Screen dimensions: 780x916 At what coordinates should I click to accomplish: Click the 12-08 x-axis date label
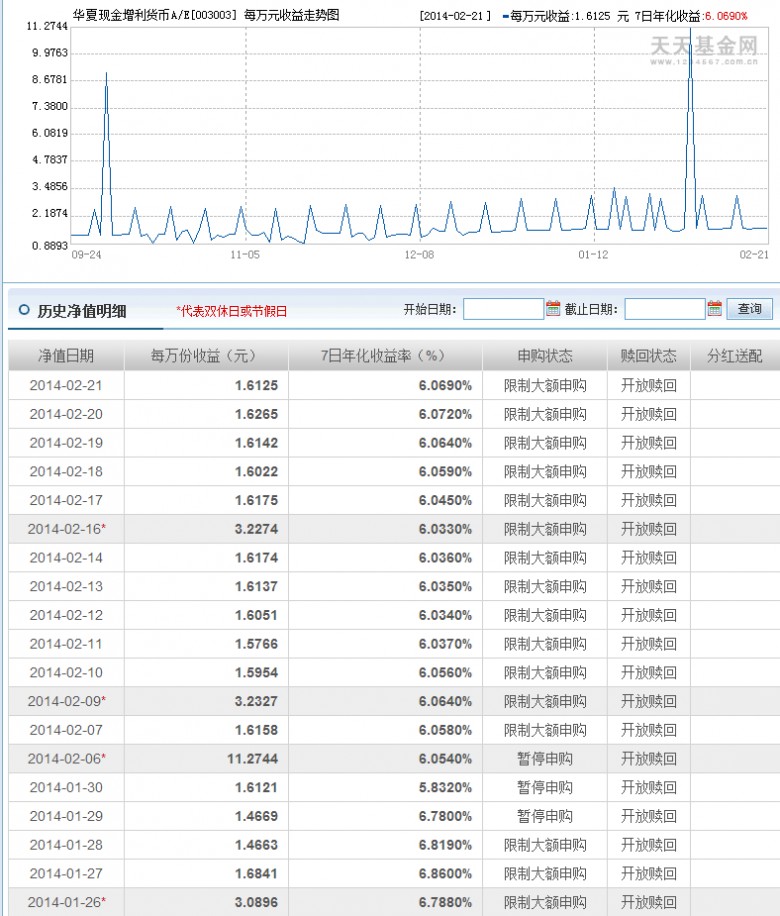(419, 255)
